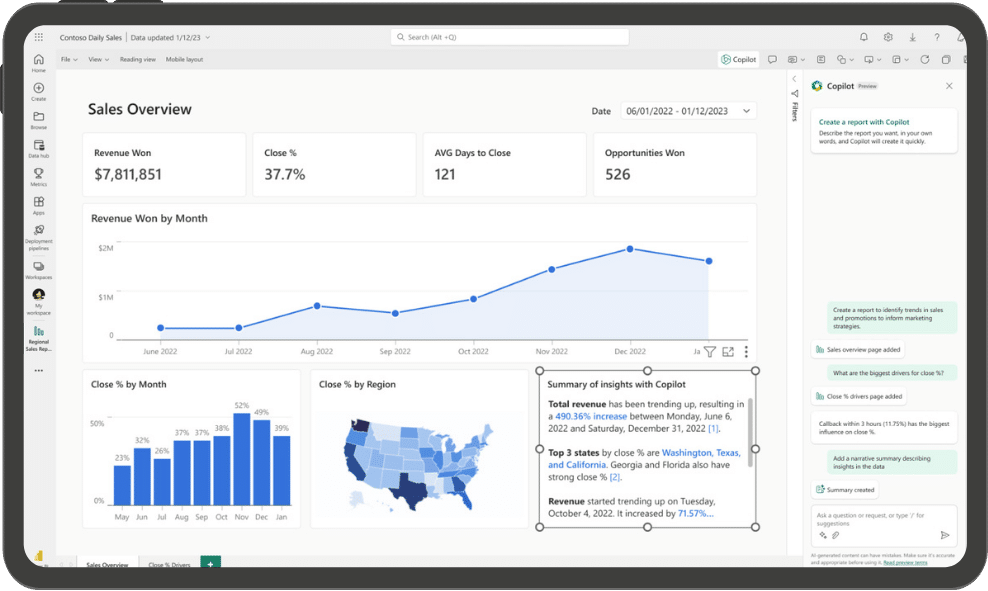Screen dimensions: 988x591
Task: Open Read preview terms link
Action: coord(905,562)
